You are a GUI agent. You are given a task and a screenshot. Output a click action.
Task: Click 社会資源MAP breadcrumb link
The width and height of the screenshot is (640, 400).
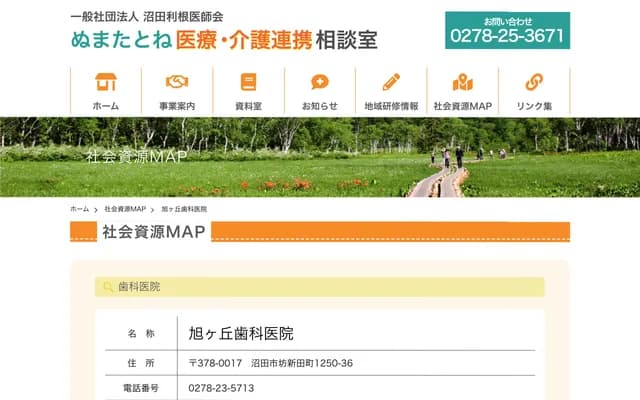coord(125,209)
